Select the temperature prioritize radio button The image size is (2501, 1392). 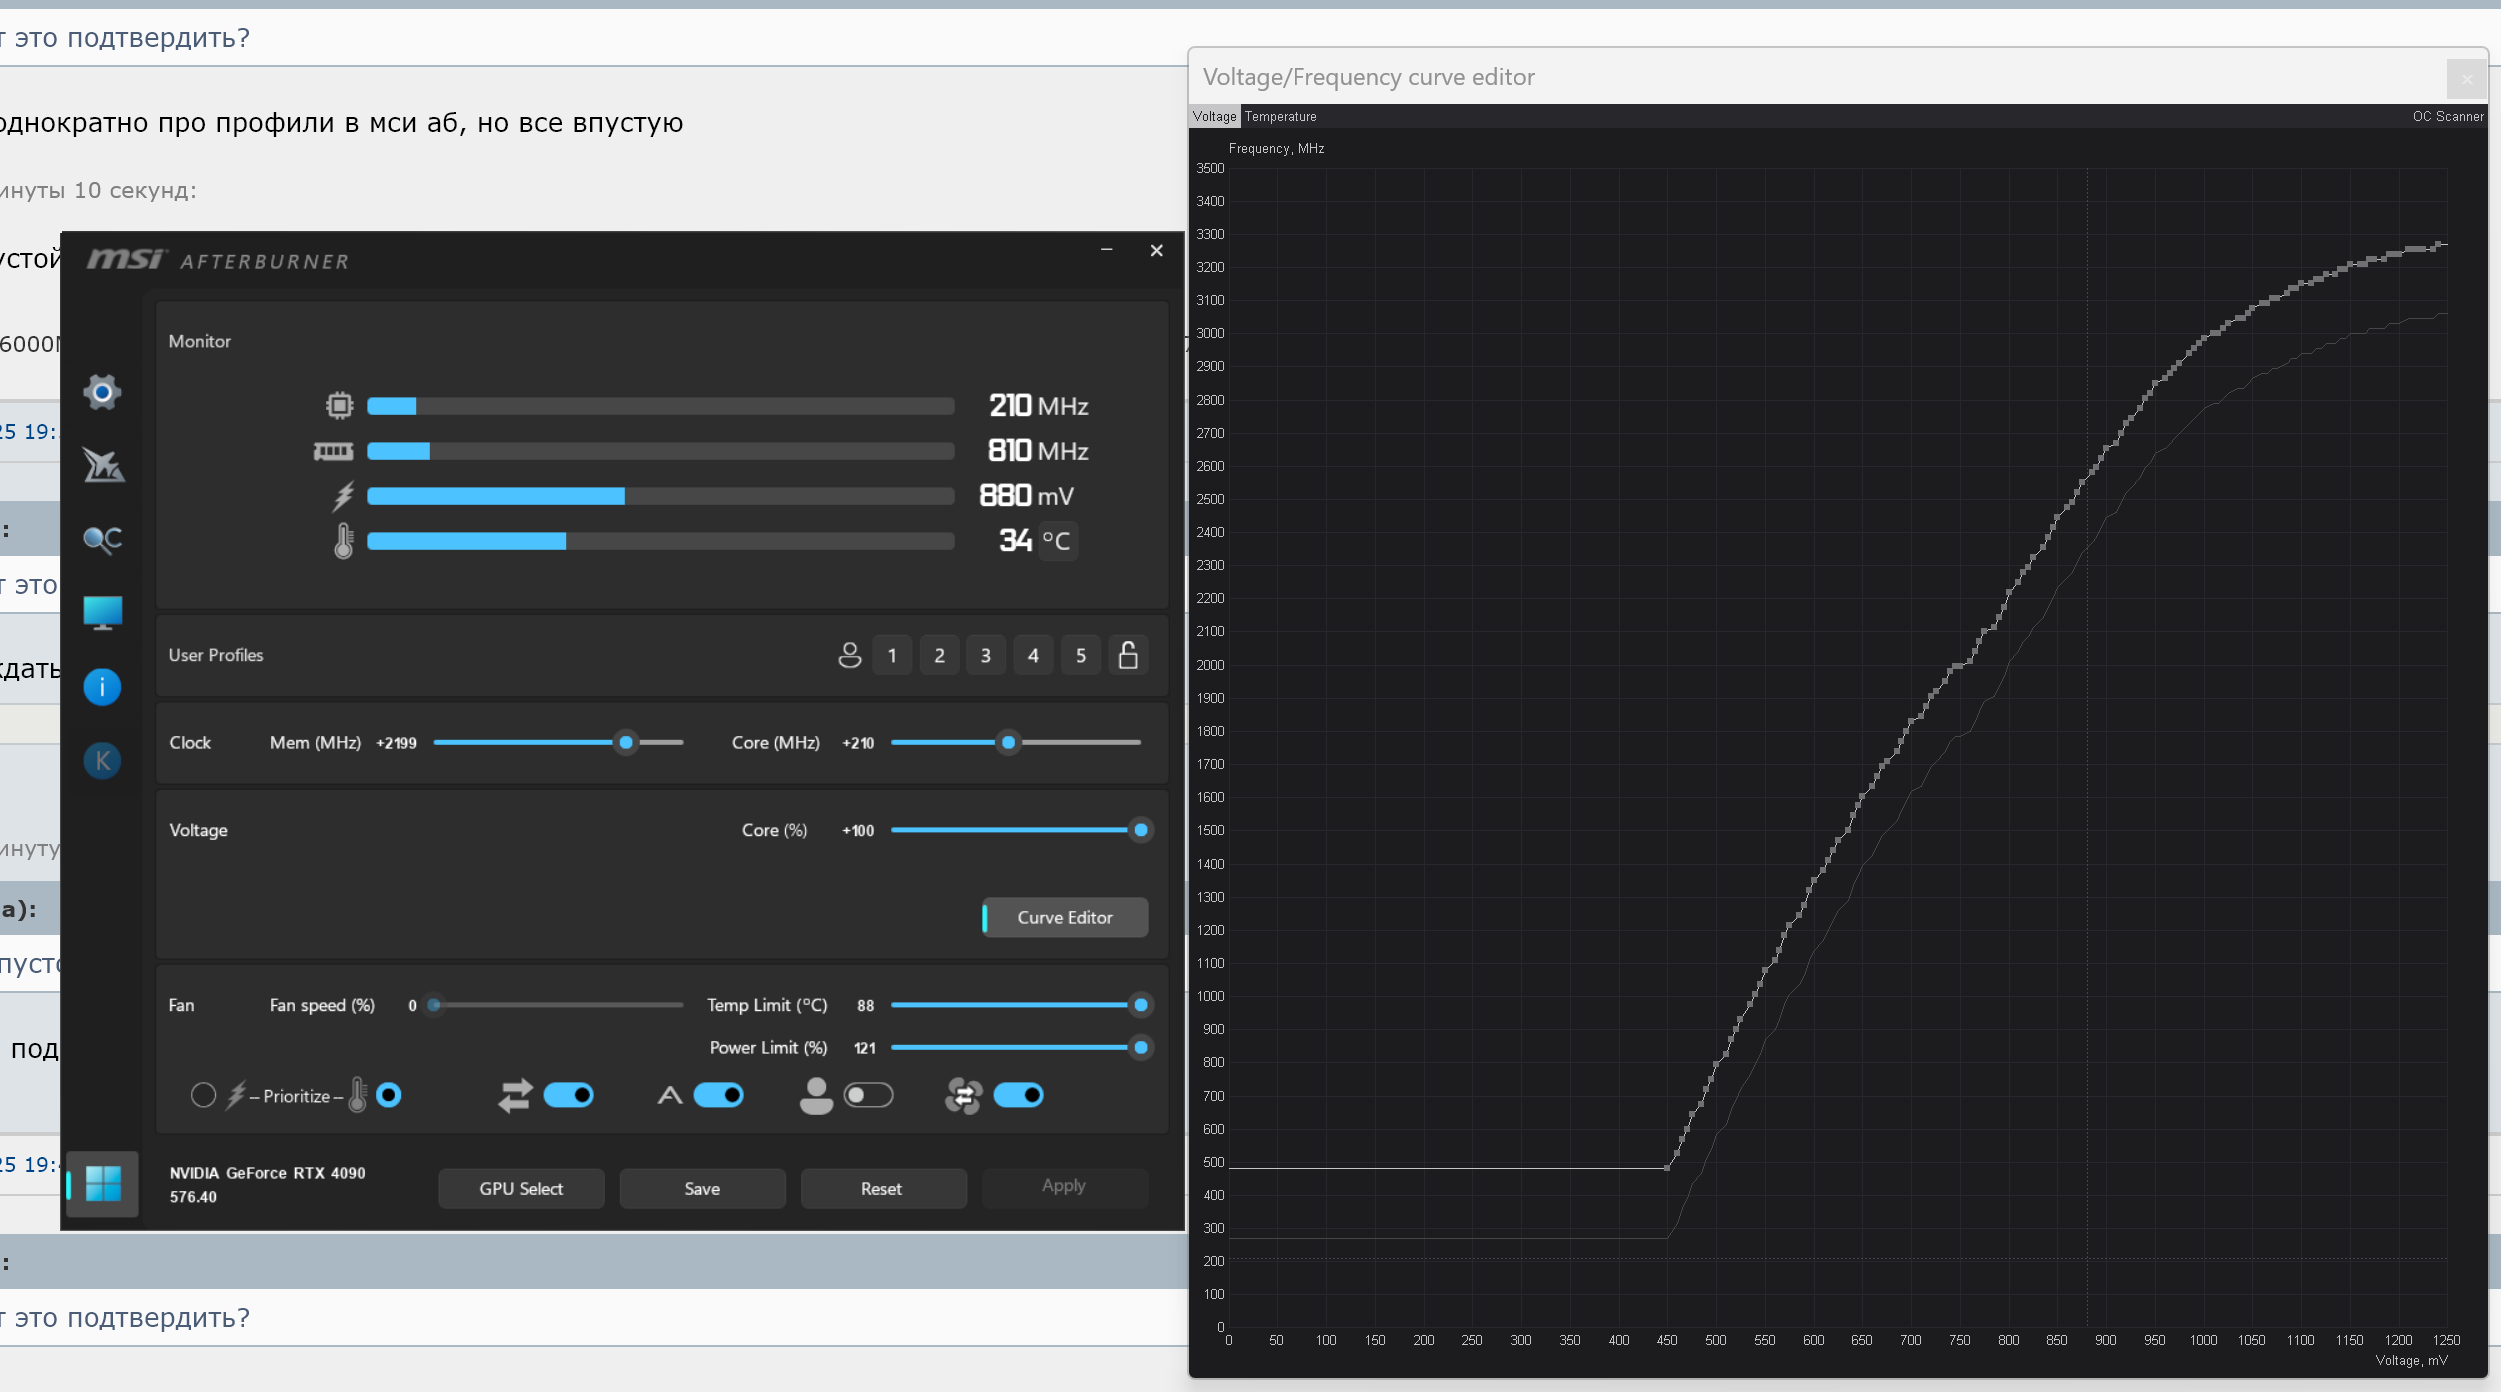click(x=389, y=1095)
